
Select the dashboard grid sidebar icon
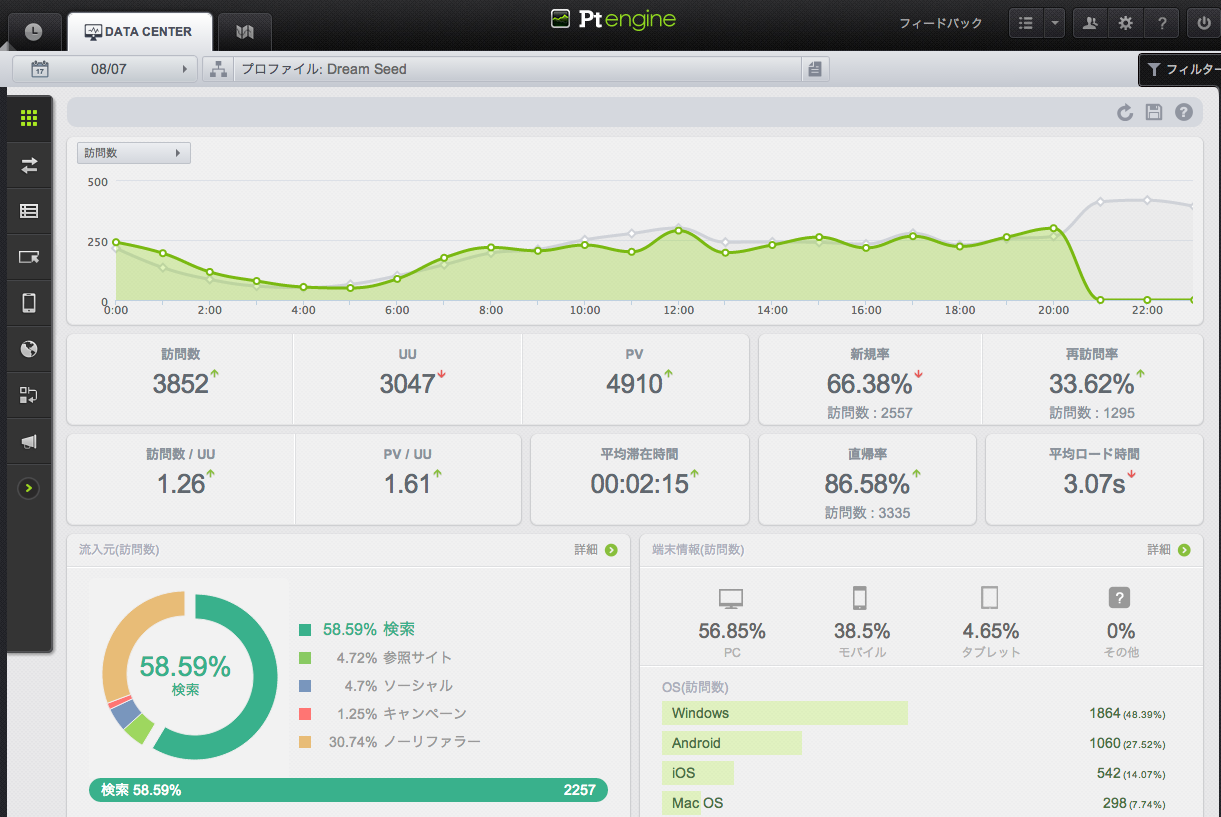click(29, 119)
